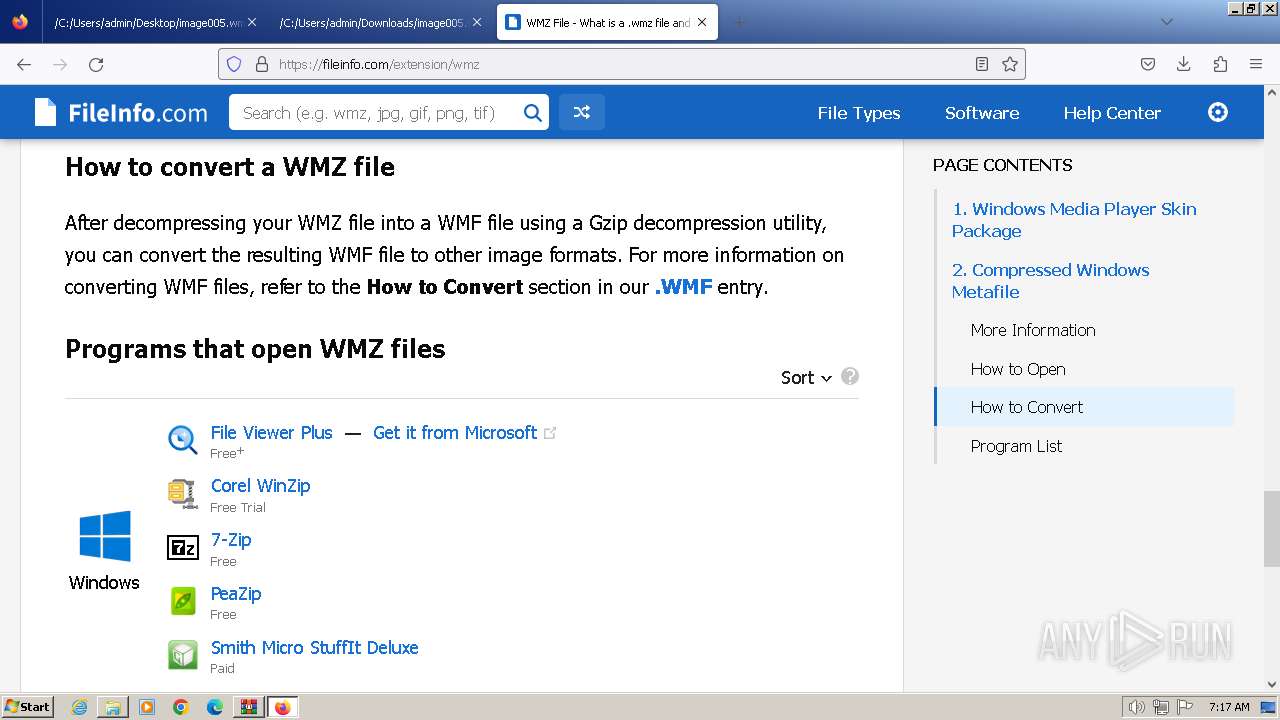The height and width of the screenshot is (720, 1280).
Task: Open Chrome from the taskbar
Action: pyautogui.click(x=181, y=707)
